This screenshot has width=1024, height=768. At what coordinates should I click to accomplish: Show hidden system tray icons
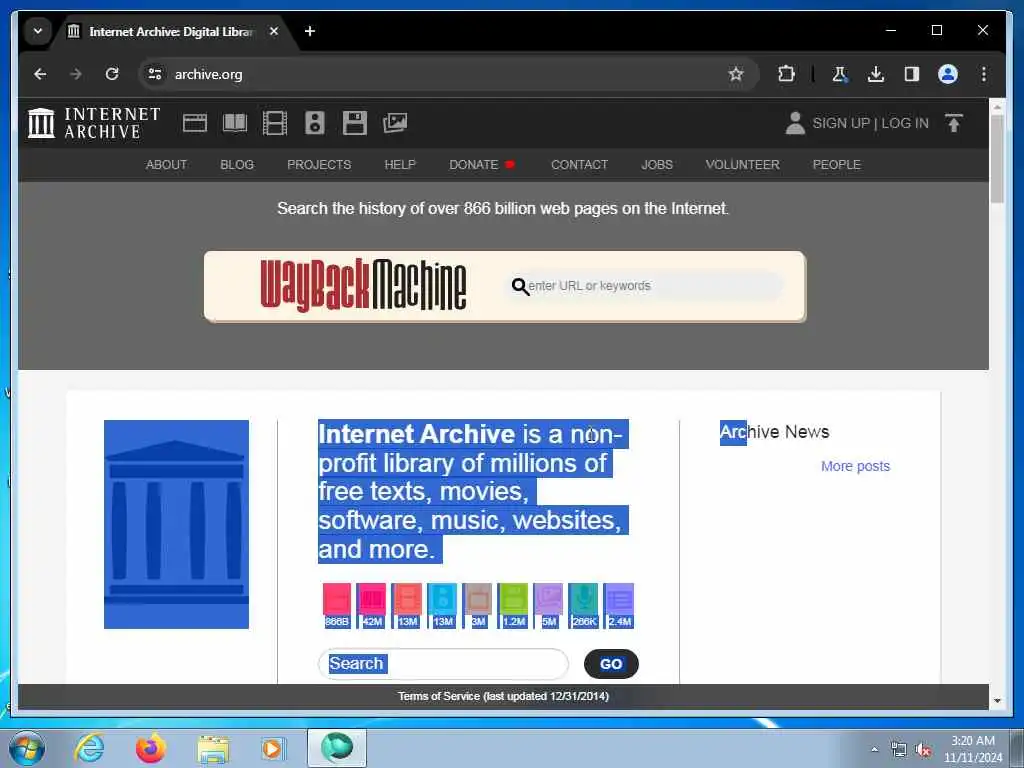click(x=874, y=749)
